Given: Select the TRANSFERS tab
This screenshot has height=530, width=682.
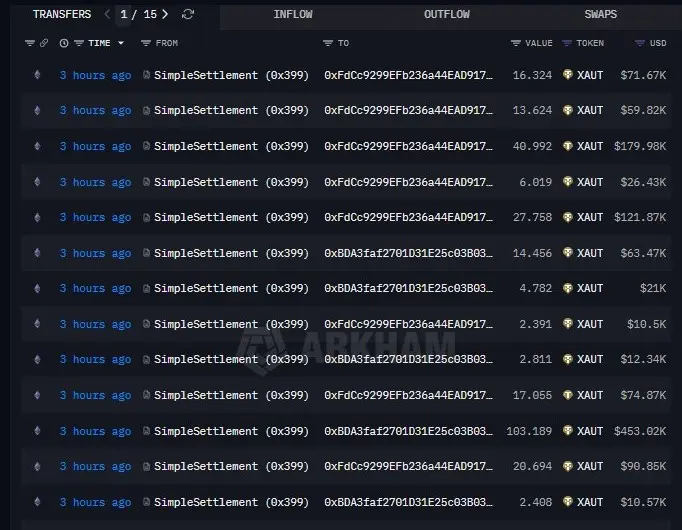Looking at the screenshot, I should click(62, 14).
